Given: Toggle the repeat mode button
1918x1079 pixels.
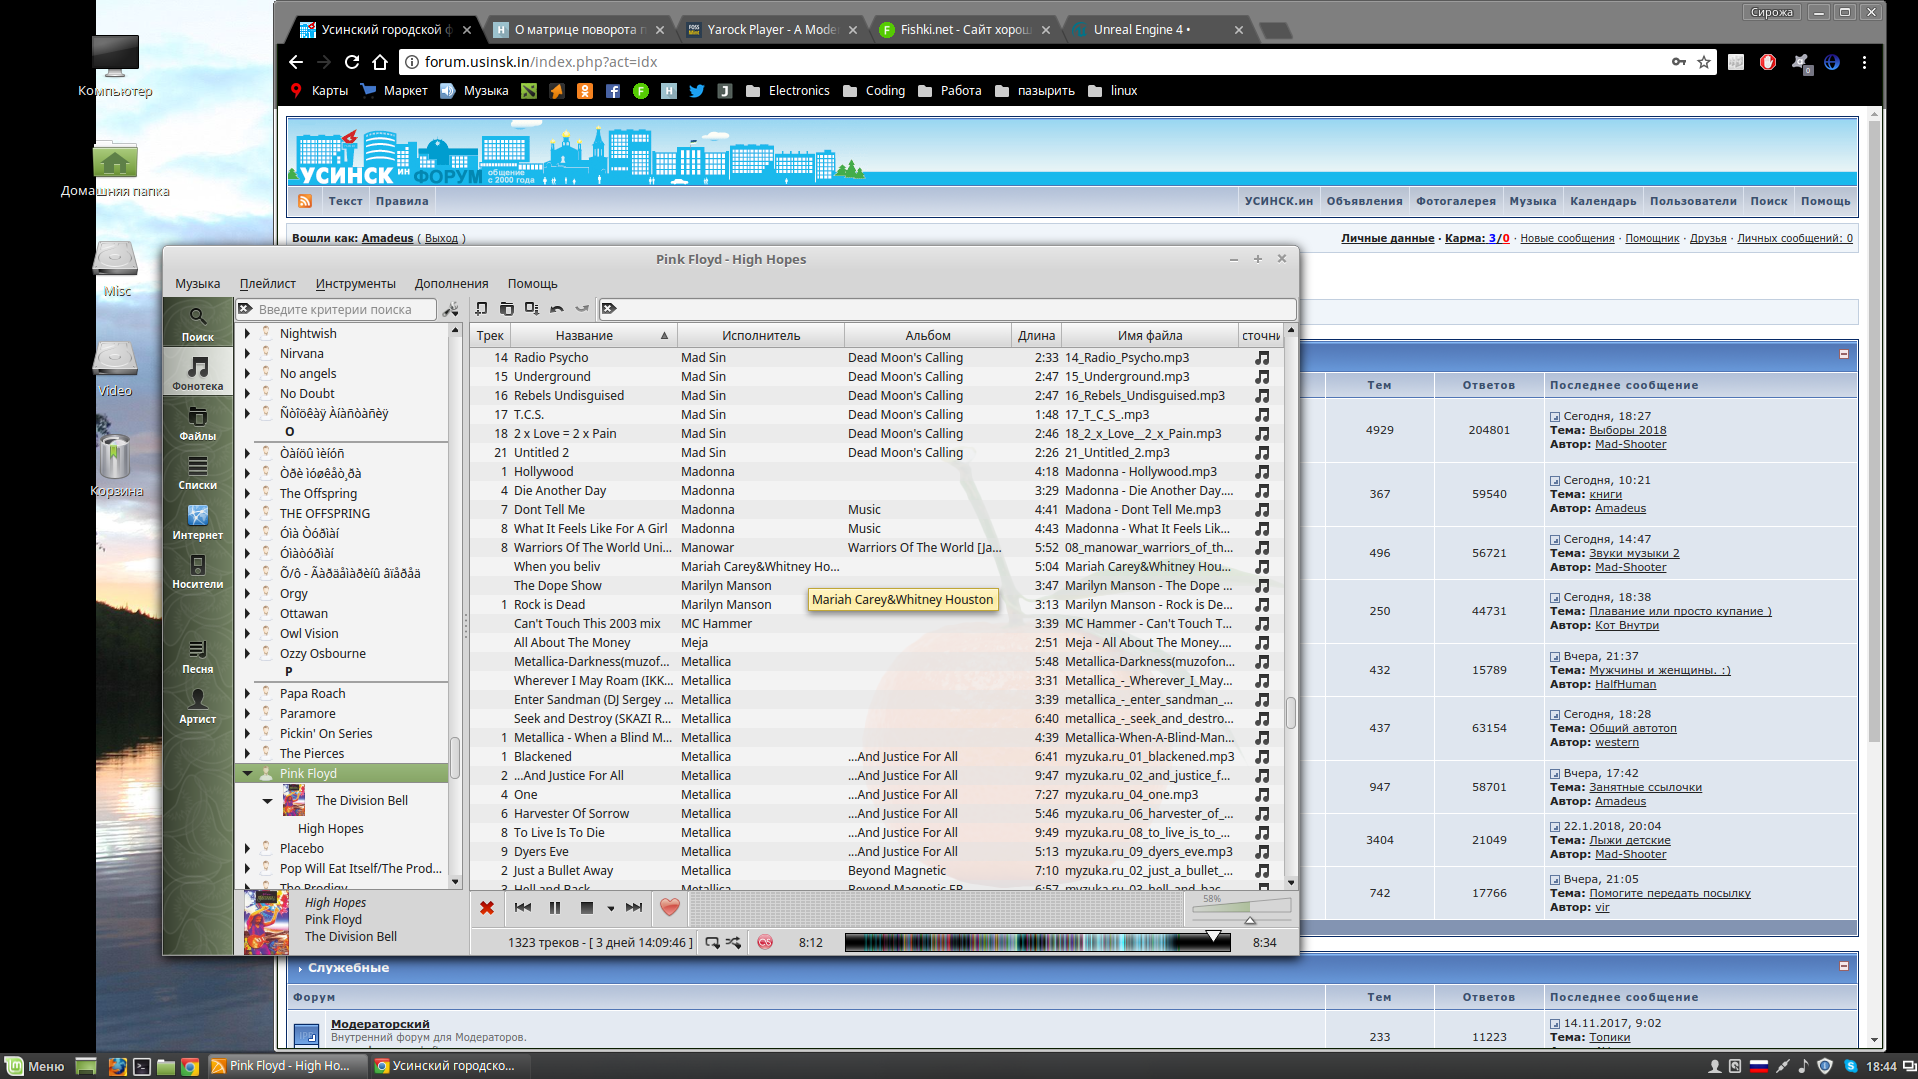Looking at the screenshot, I should 712,942.
